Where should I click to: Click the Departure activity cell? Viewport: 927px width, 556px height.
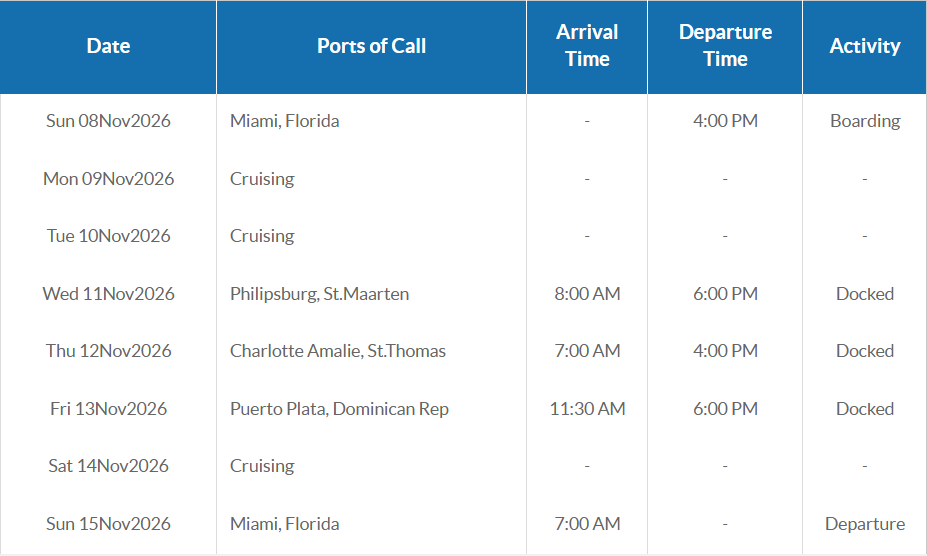[865, 524]
